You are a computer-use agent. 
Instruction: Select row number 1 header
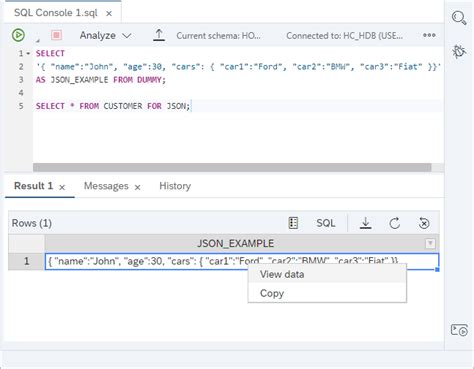point(26,261)
